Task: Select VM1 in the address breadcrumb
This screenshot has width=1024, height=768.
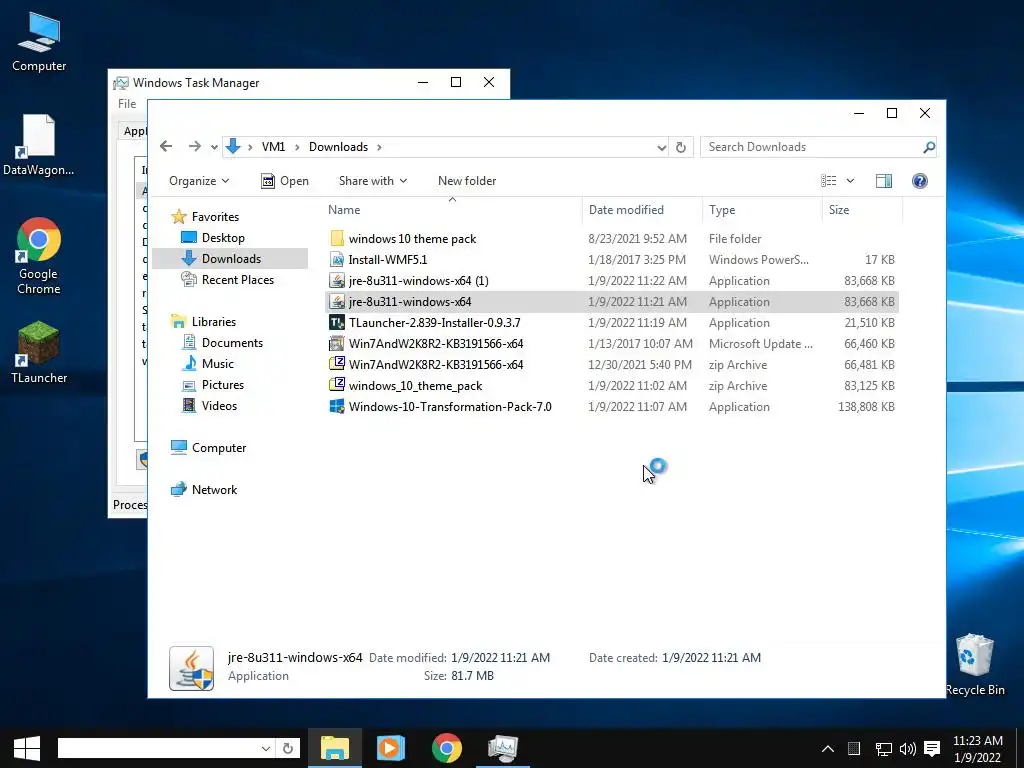Action: pos(273,147)
